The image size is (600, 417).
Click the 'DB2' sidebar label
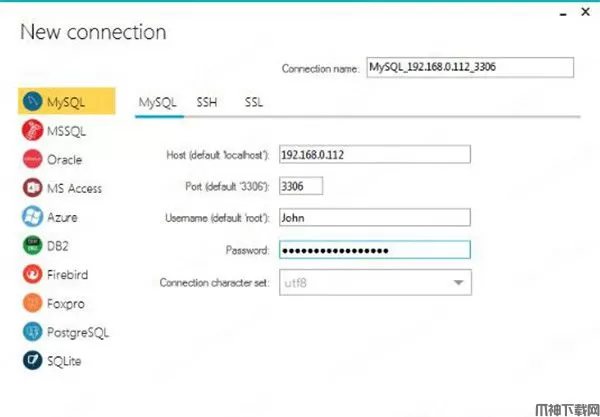[57, 246]
